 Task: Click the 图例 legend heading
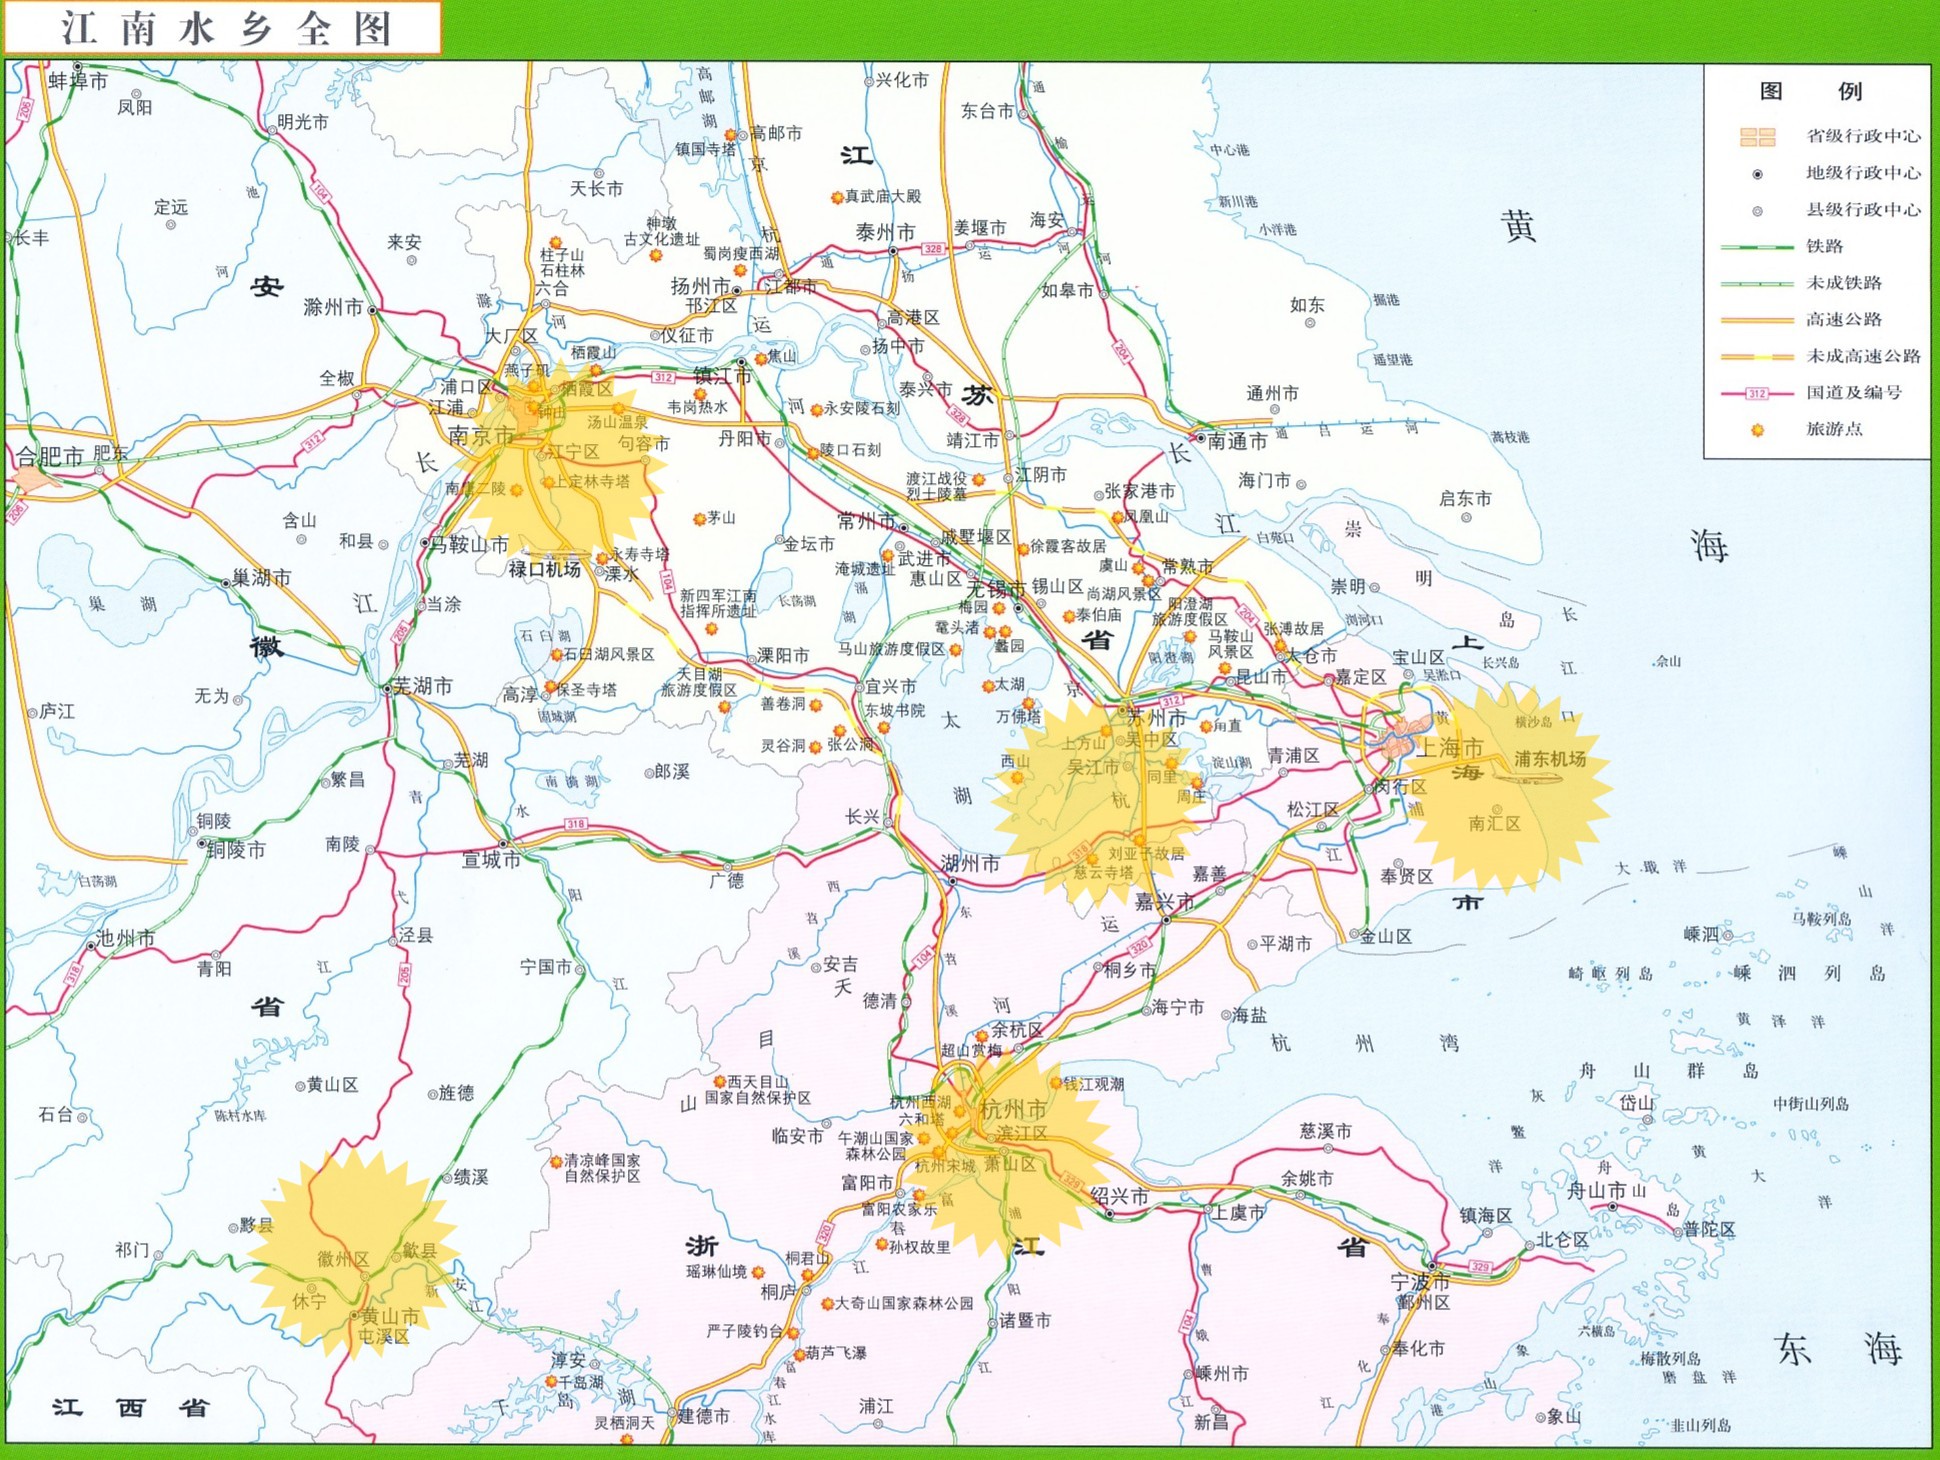click(x=1811, y=91)
